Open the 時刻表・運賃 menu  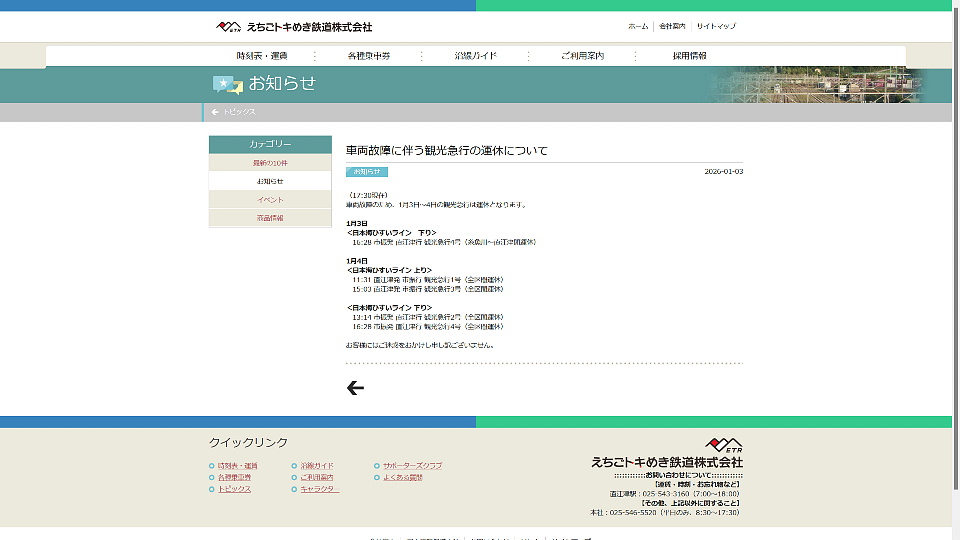(x=261, y=56)
